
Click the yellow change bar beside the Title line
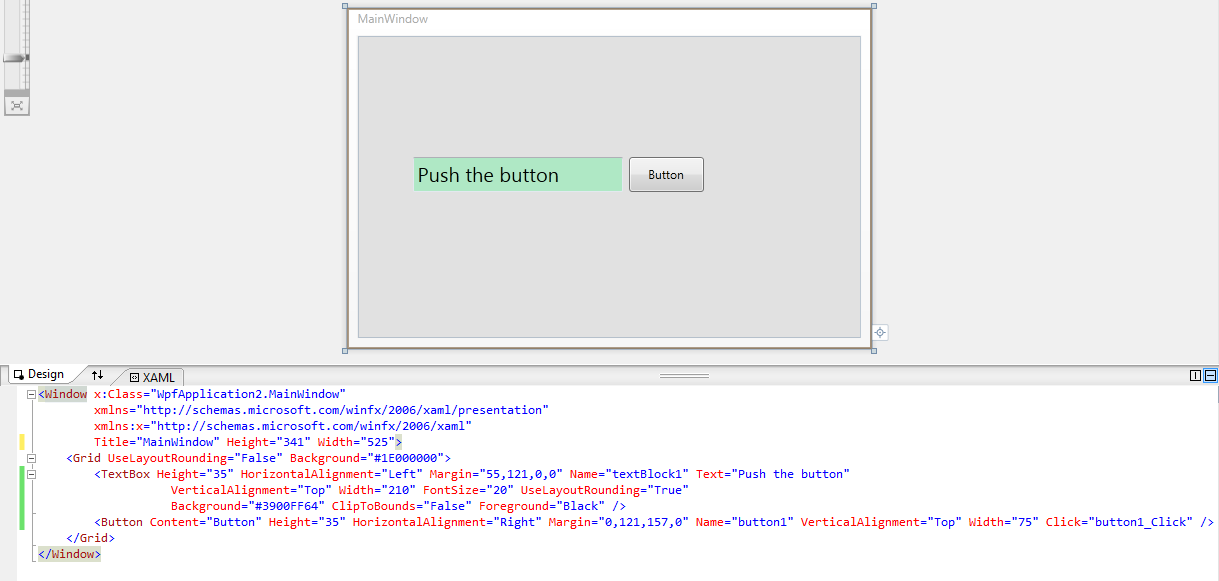[x=21, y=441]
